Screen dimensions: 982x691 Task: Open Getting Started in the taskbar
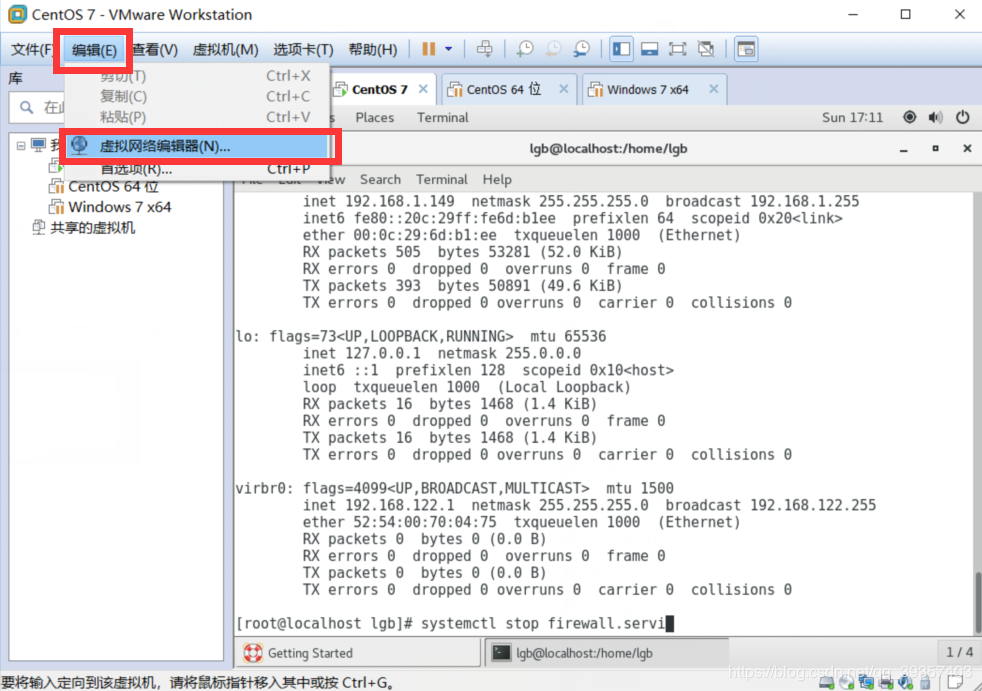pos(358,653)
